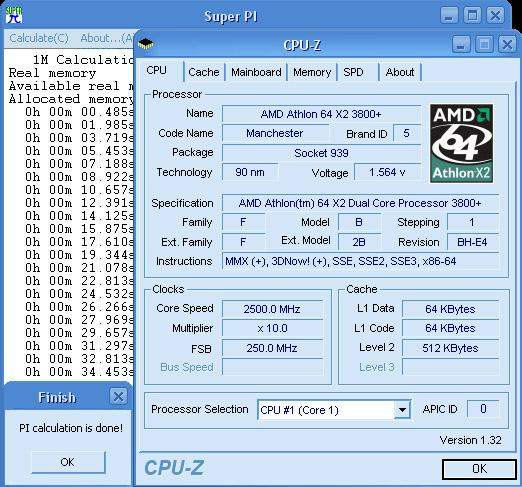Open the Processor Selection dropdown arrow
Screen dimensions: 522x487
click(402, 409)
